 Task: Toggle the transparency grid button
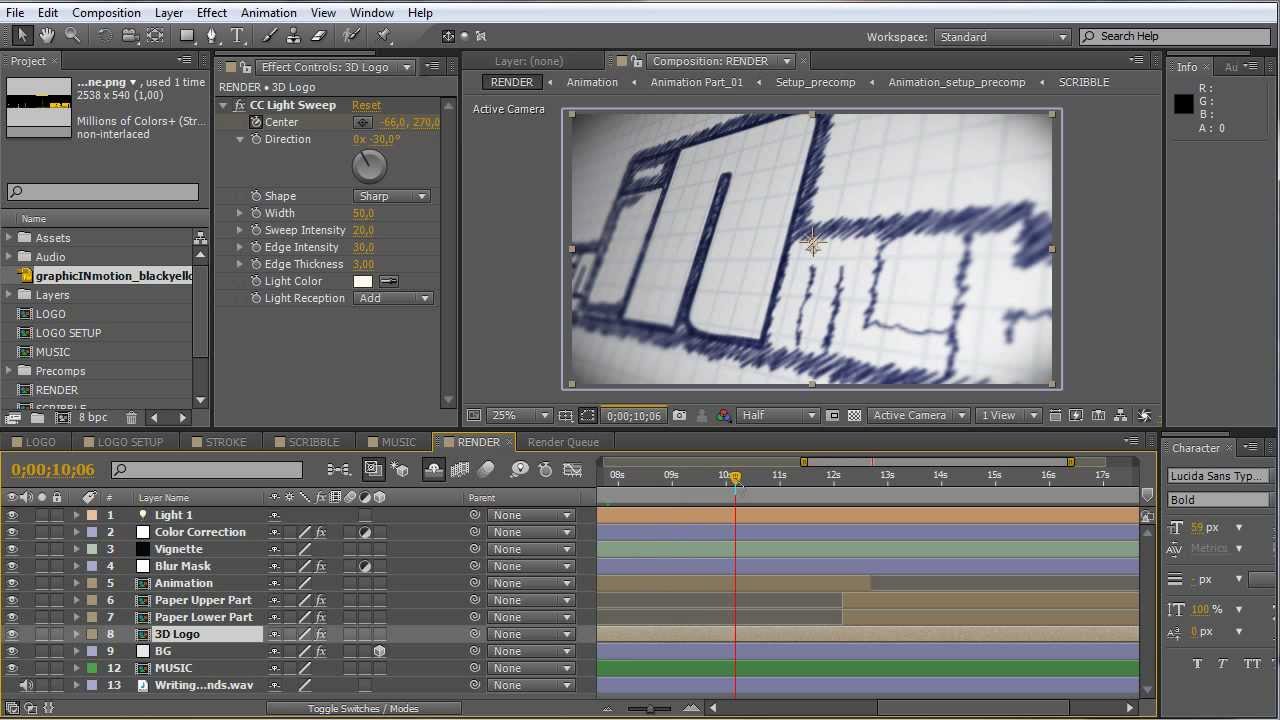click(x=854, y=415)
